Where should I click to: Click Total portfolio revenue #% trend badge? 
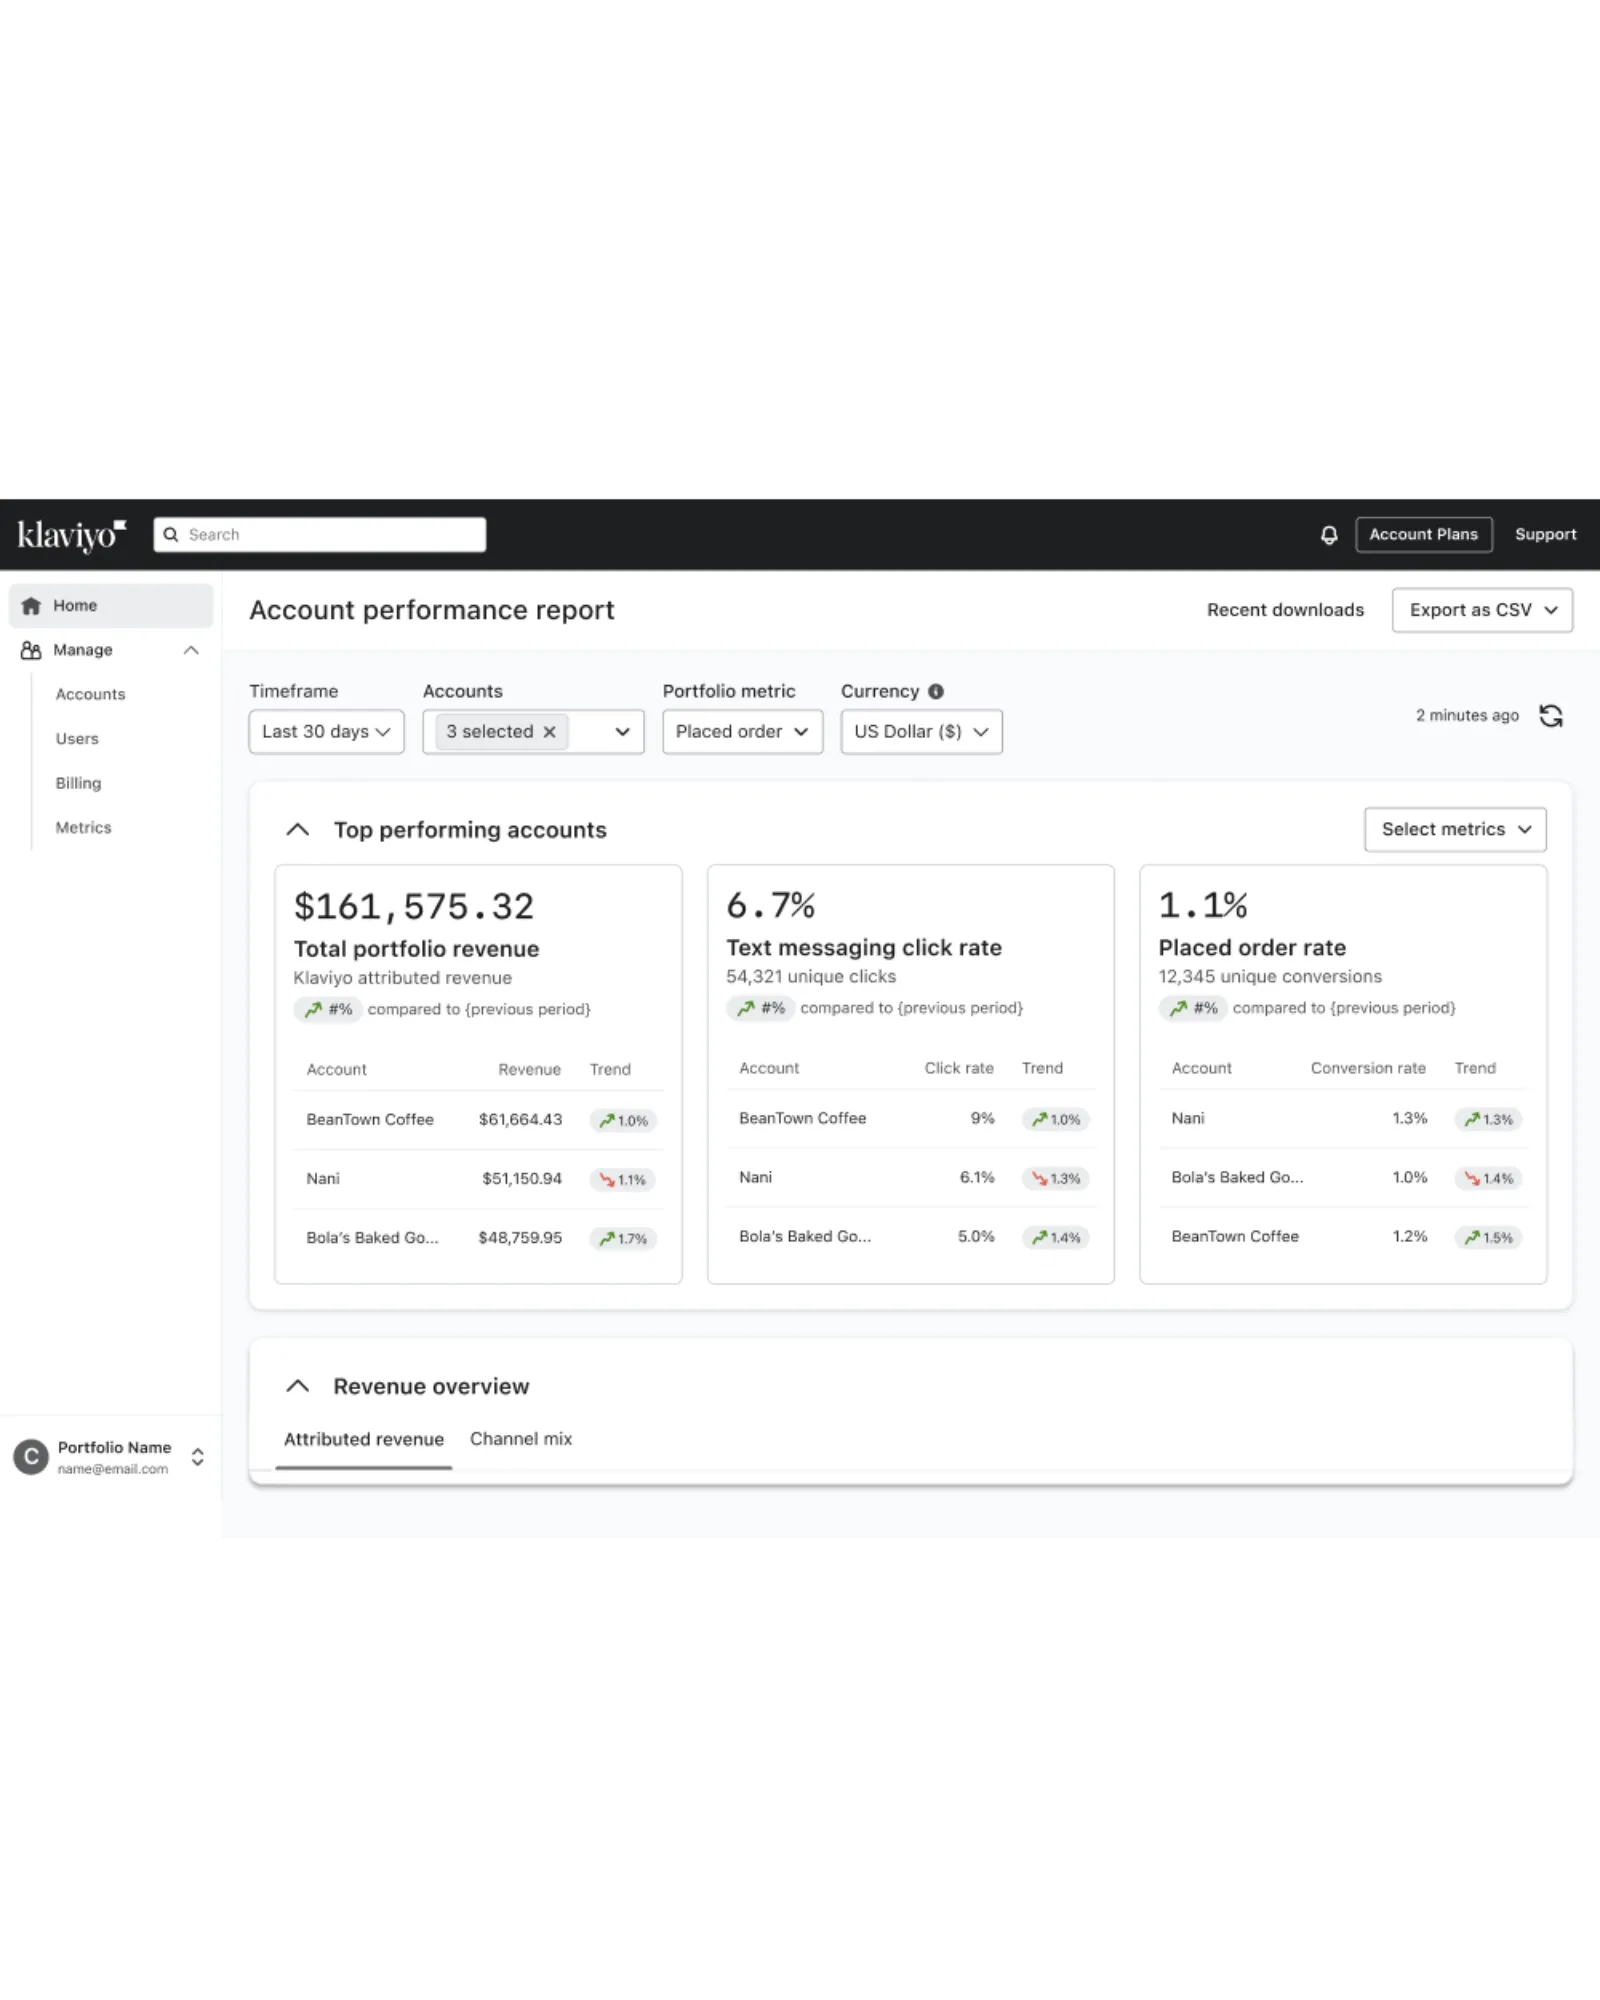[x=327, y=1010]
